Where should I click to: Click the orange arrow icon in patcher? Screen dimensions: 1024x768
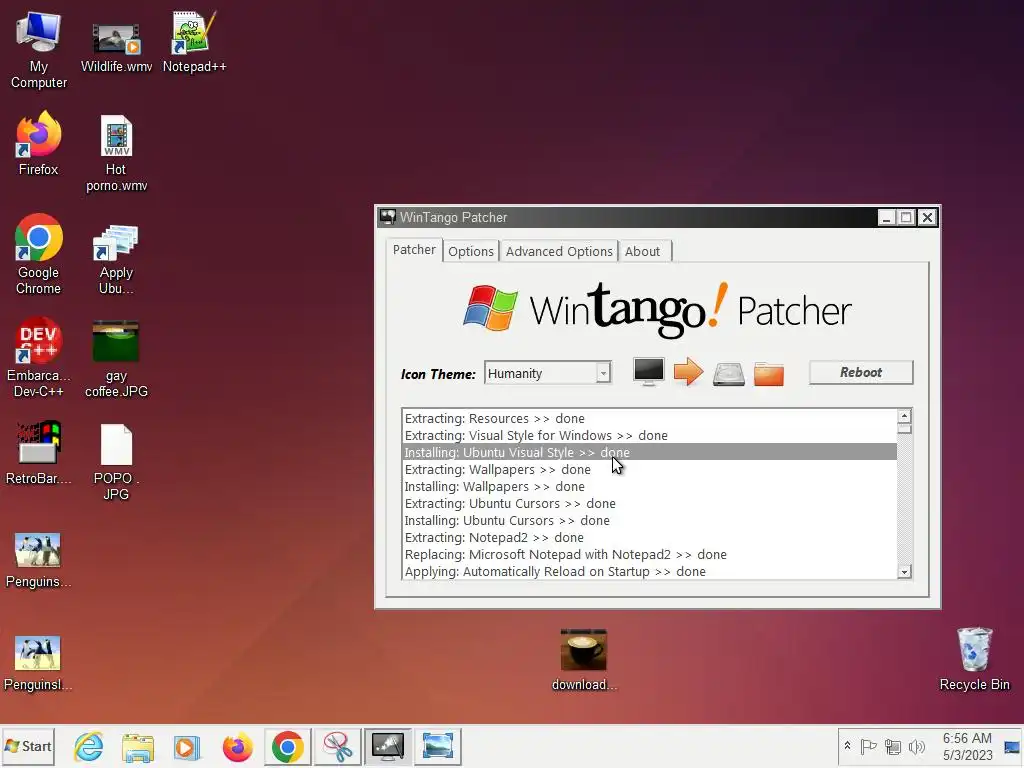point(688,372)
